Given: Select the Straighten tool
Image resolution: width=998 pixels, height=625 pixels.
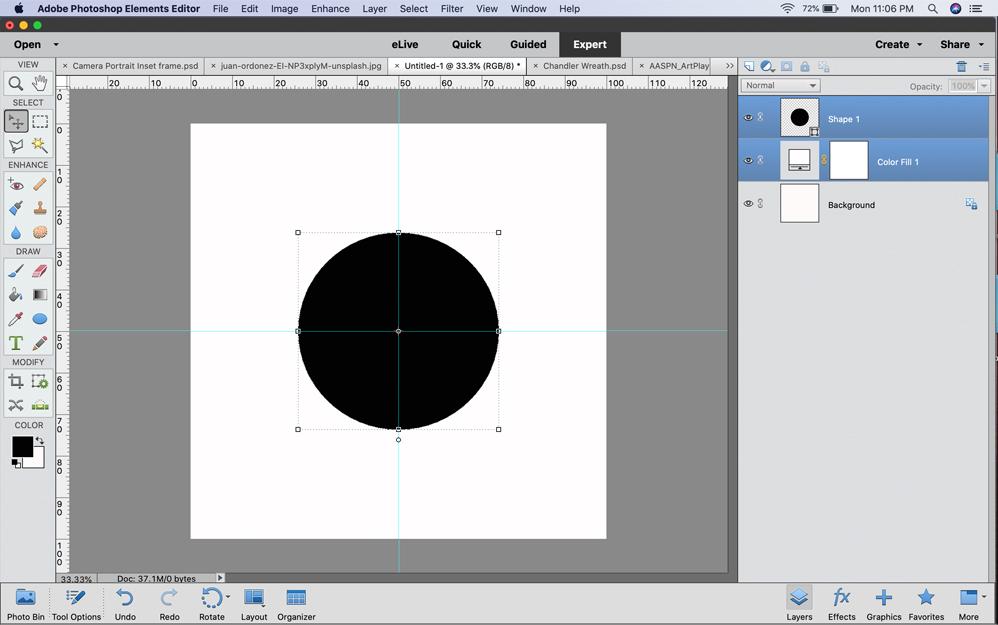Looking at the screenshot, I should click(40, 405).
